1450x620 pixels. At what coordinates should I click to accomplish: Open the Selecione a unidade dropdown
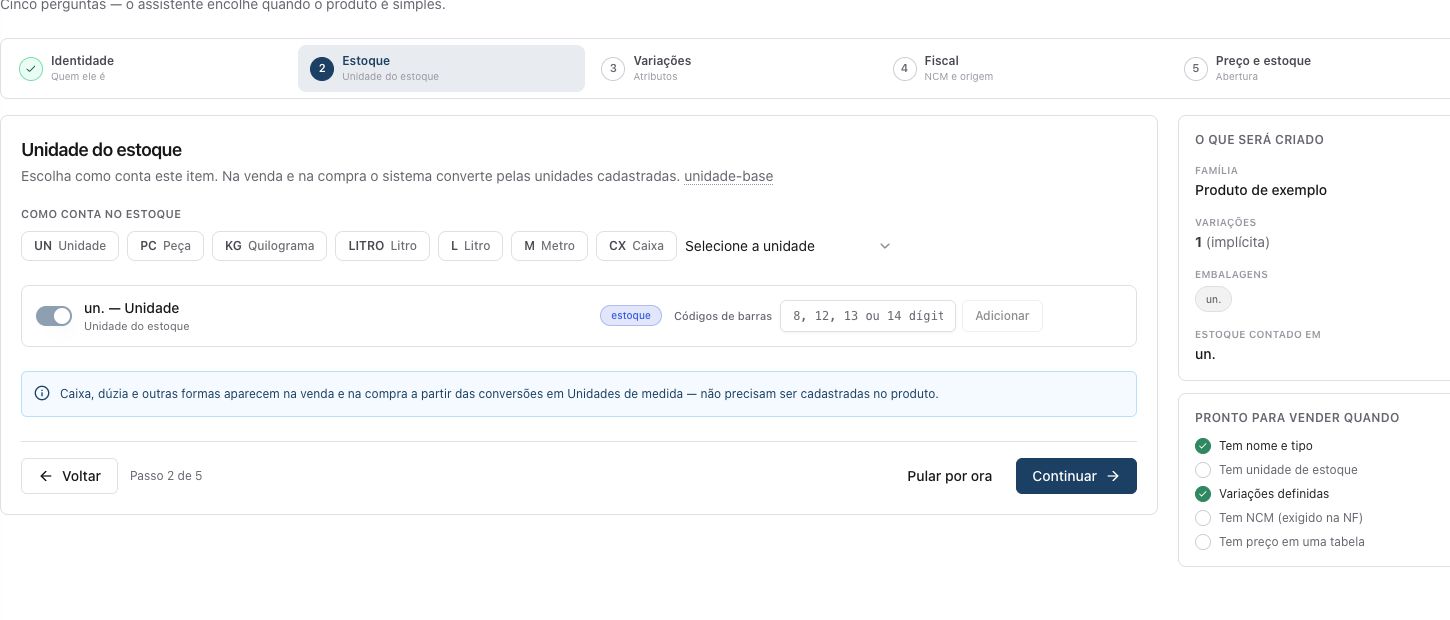pyautogui.click(x=788, y=246)
